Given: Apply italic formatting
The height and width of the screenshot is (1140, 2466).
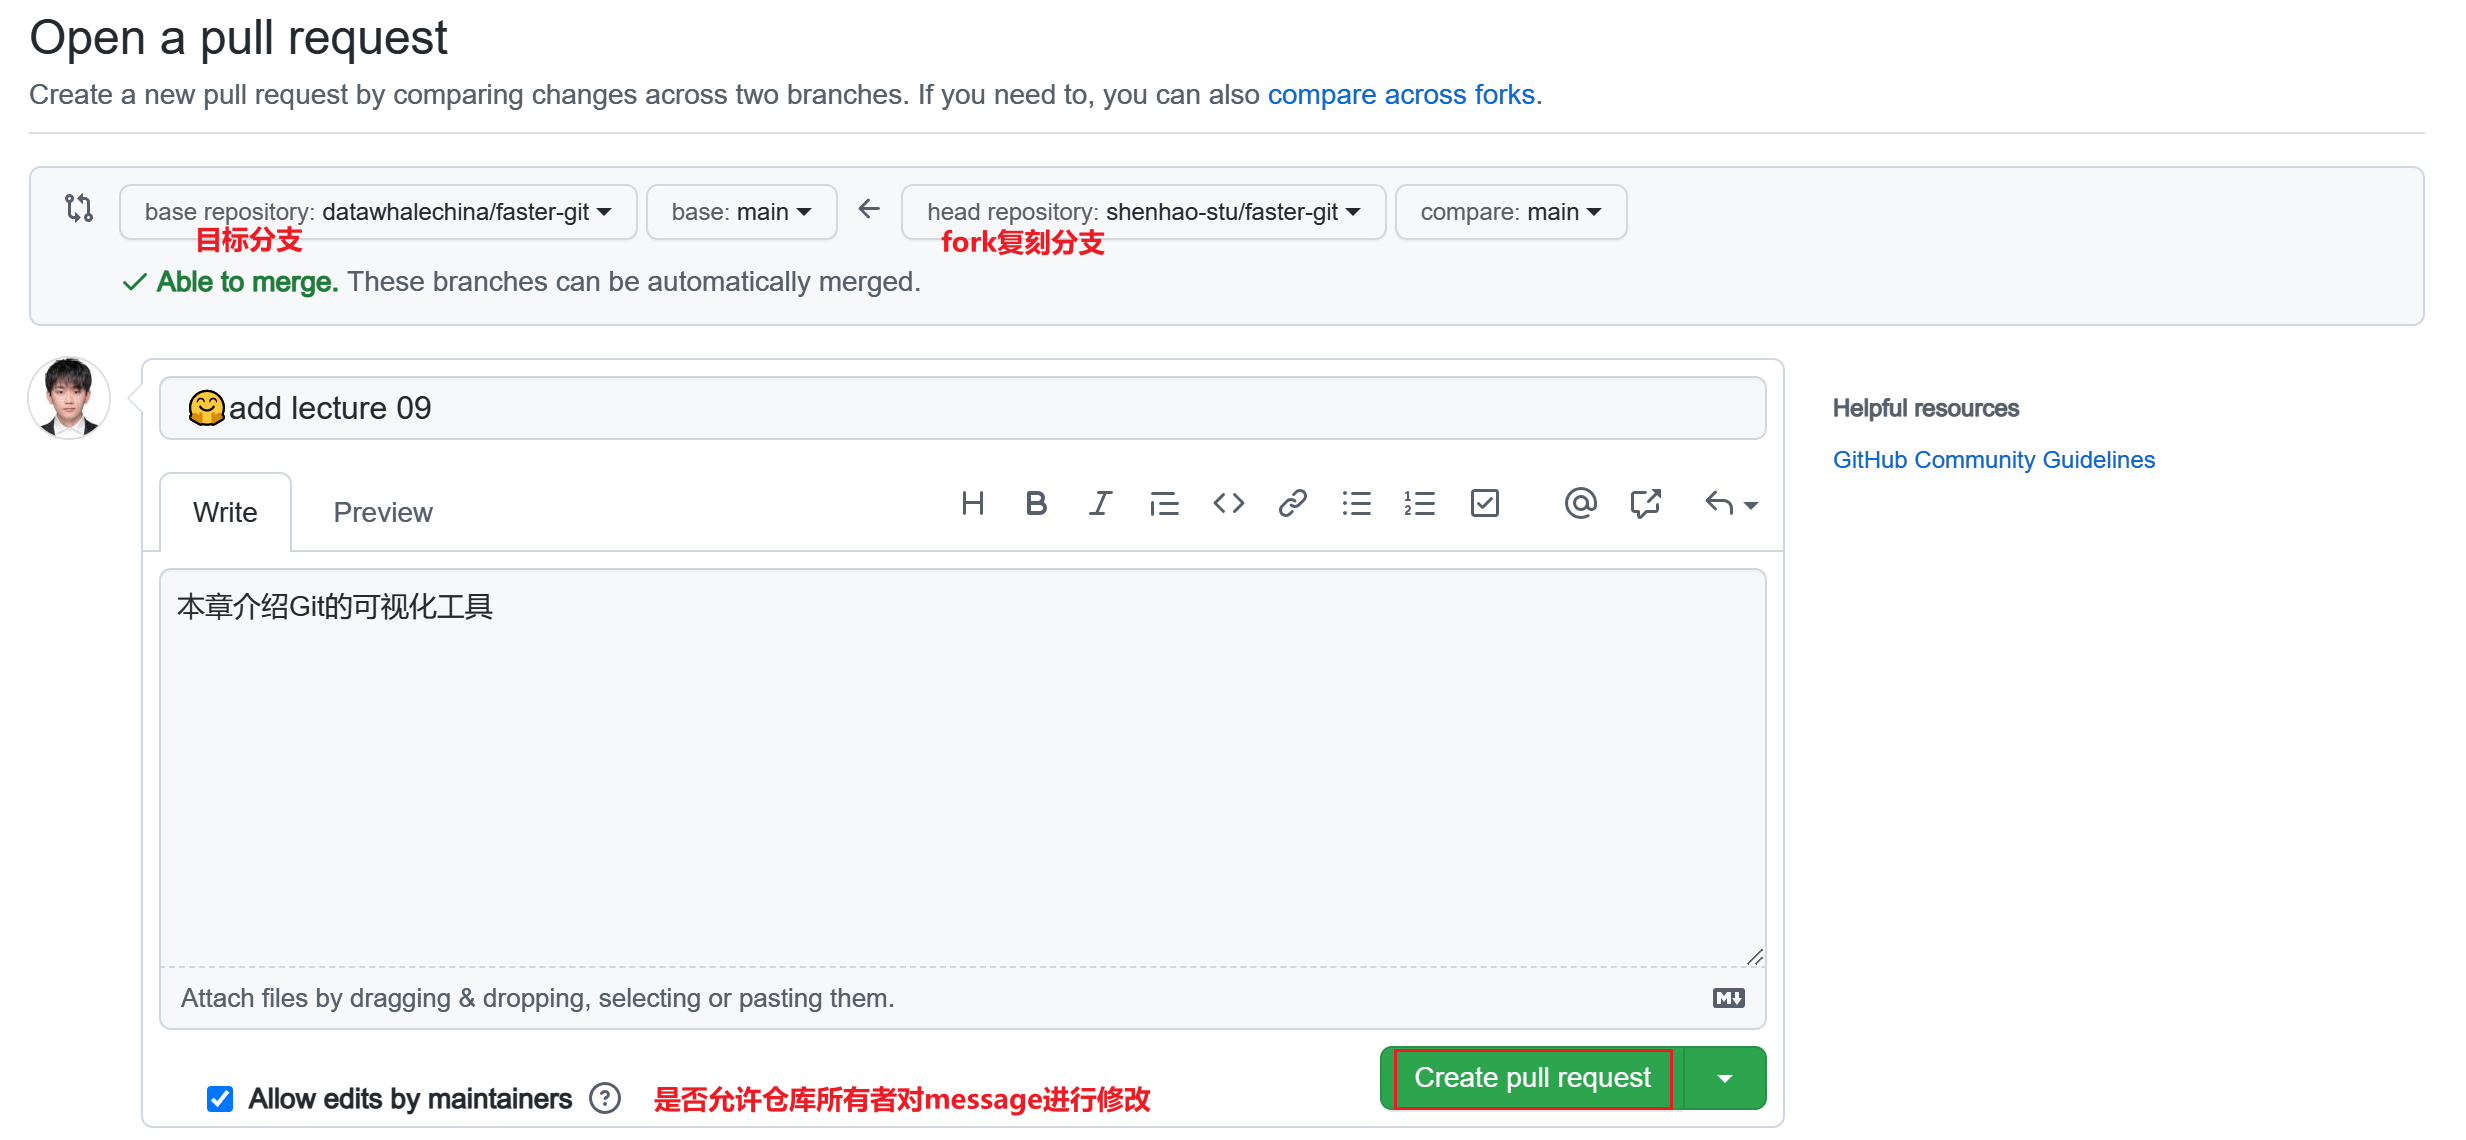Looking at the screenshot, I should click(1100, 503).
